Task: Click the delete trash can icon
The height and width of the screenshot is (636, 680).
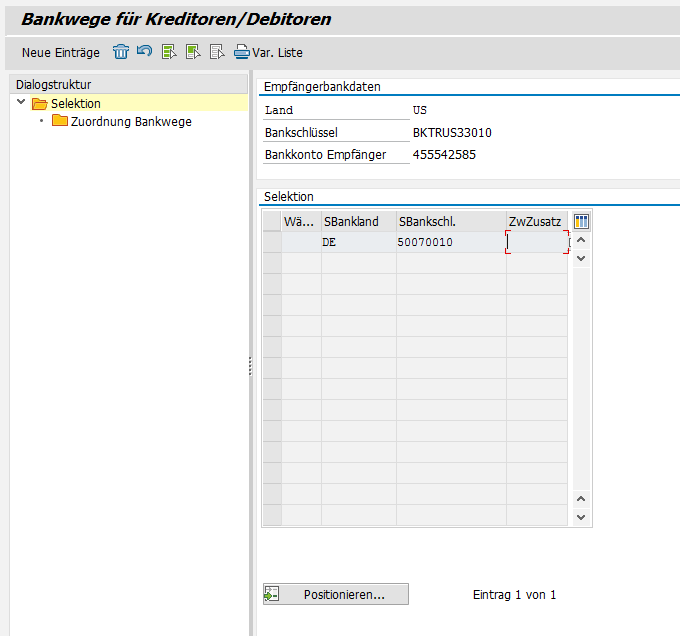Action: 121,52
